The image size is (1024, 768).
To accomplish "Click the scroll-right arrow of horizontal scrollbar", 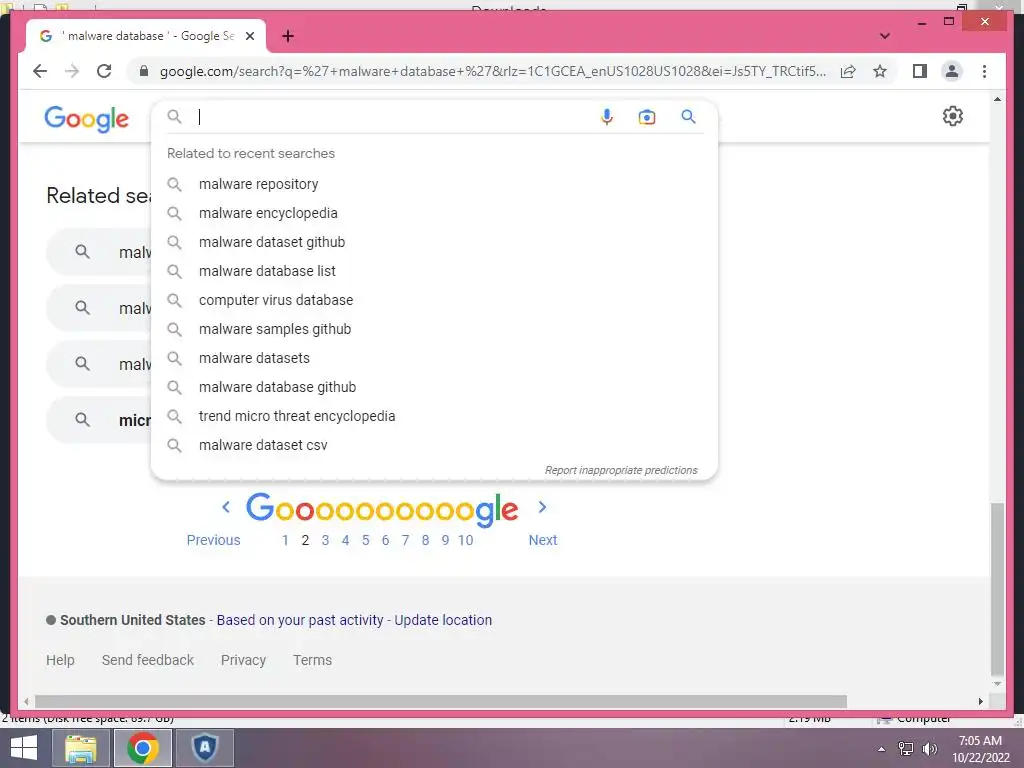I will point(980,701).
